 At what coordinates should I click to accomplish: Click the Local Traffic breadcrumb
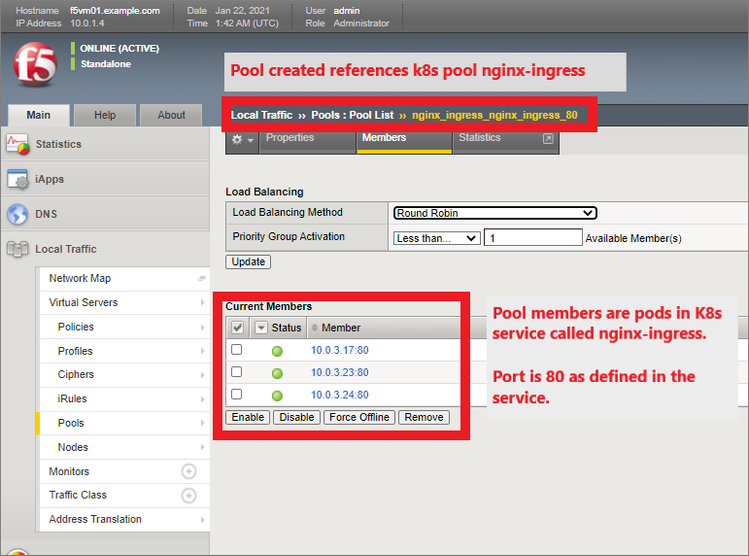pyautogui.click(x=261, y=115)
